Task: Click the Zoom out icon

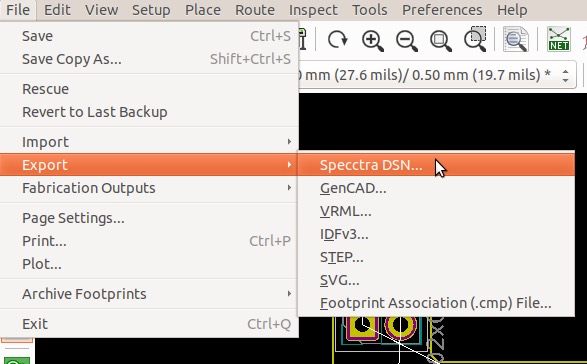Action: point(407,40)
